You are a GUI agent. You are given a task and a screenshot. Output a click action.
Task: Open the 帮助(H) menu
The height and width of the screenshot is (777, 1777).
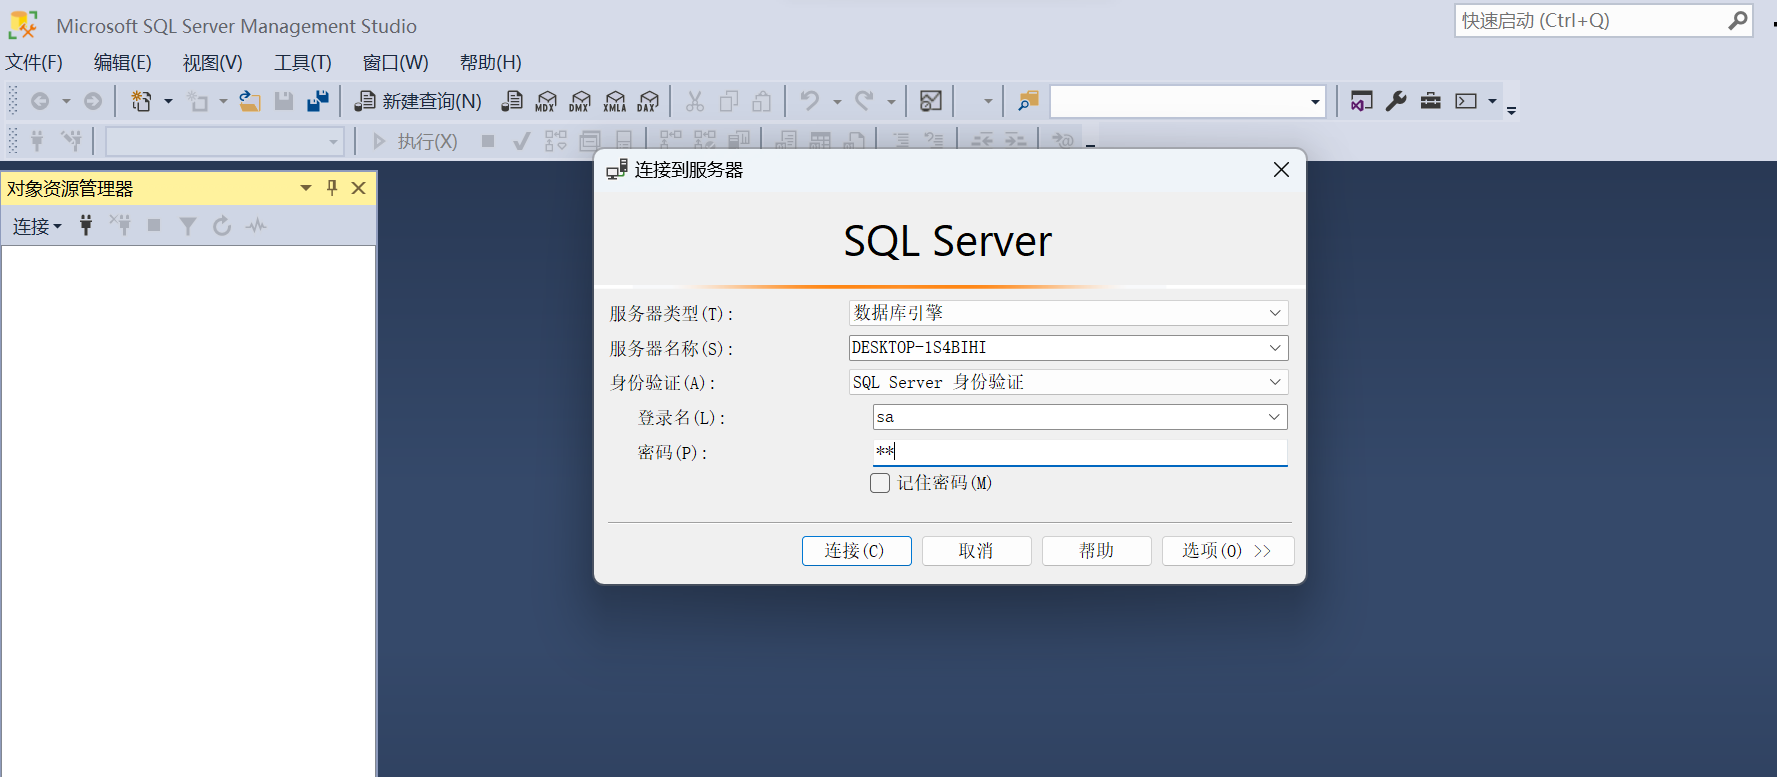coord(491,63)
